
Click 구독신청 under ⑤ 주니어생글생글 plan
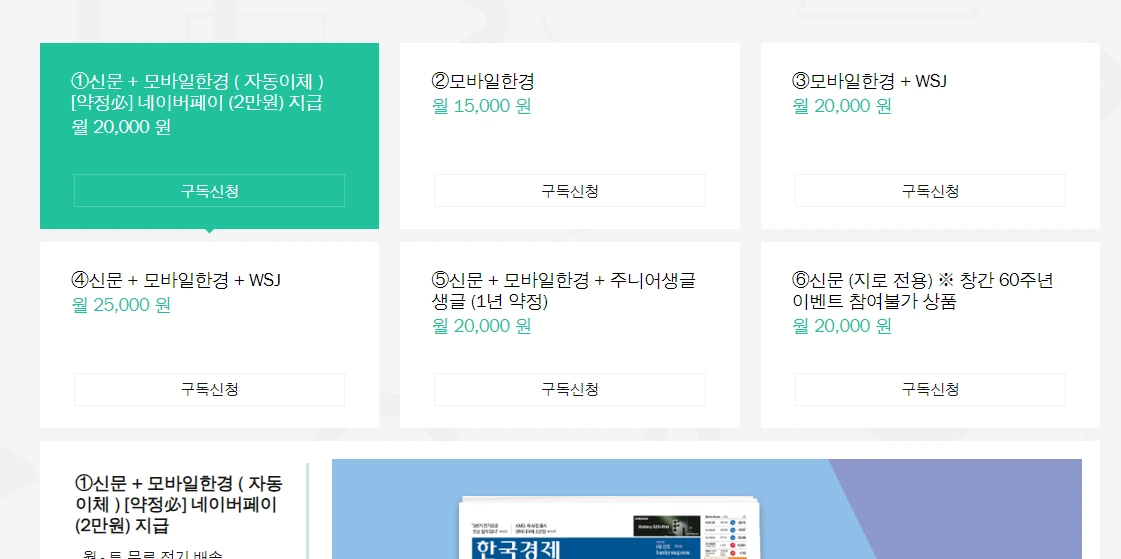pos(569,390)
